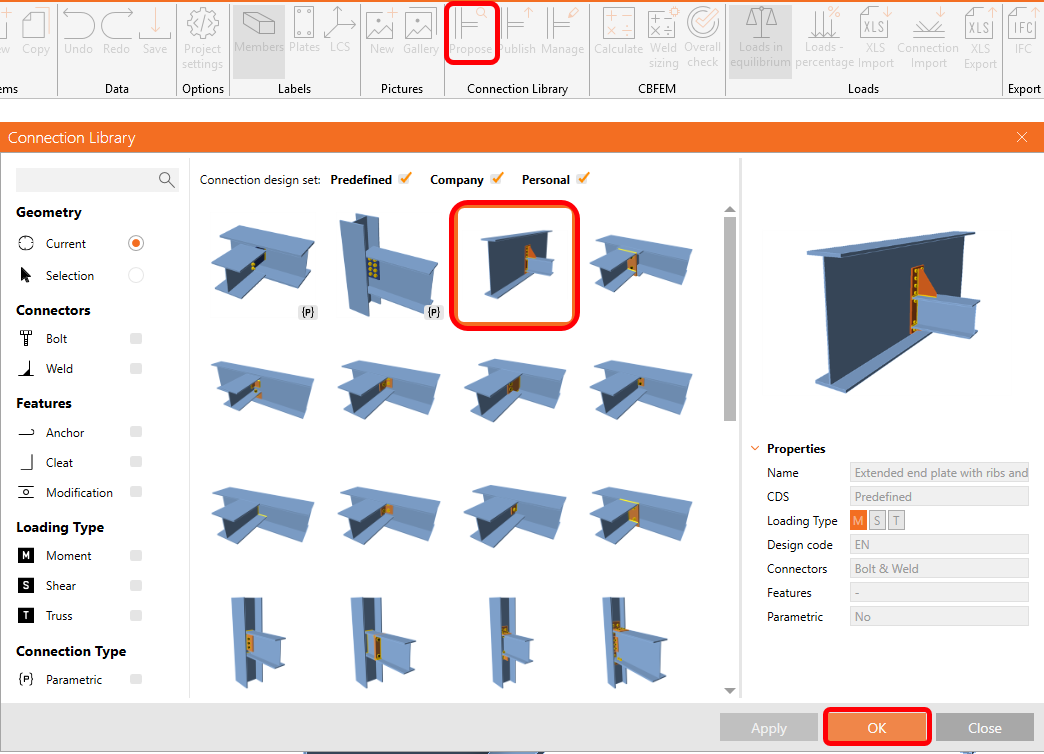Screen dimensions: 1044x754
Task: Enable the Shear loading type filter
Action: 136,585
